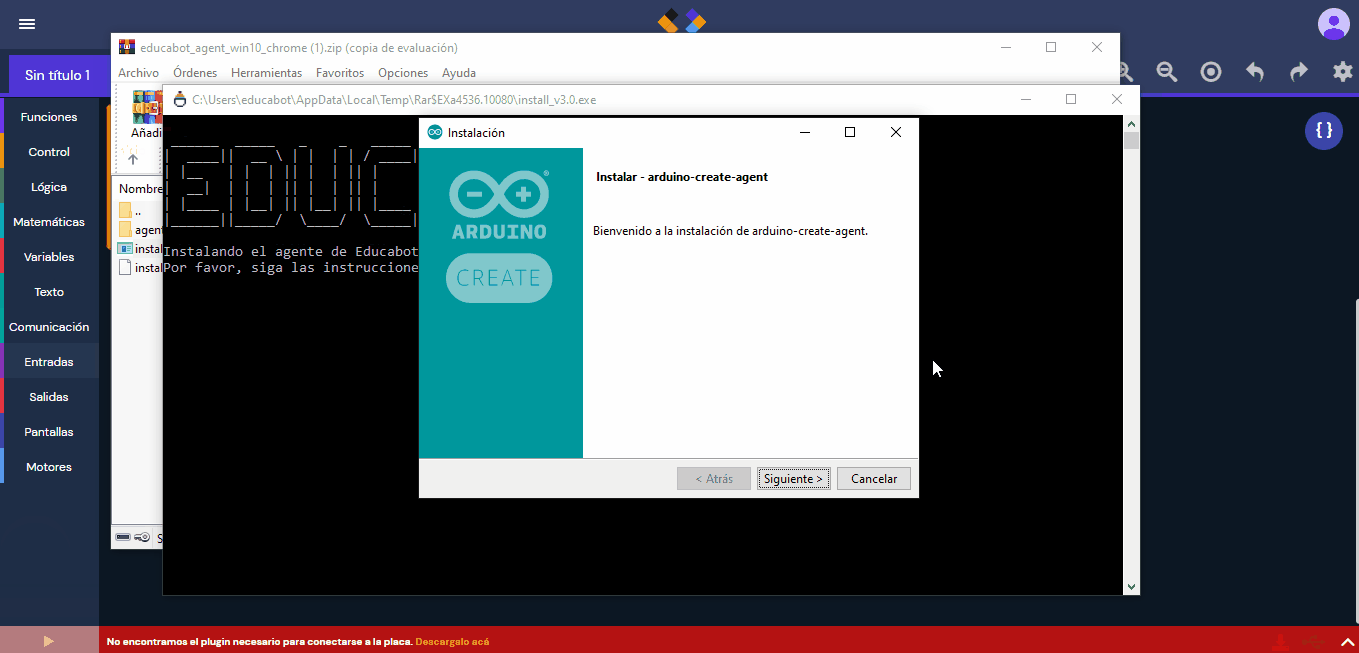
Task: Click 'Instalando el agente de Educabot' console line
Action: click(x=290, y=251)
